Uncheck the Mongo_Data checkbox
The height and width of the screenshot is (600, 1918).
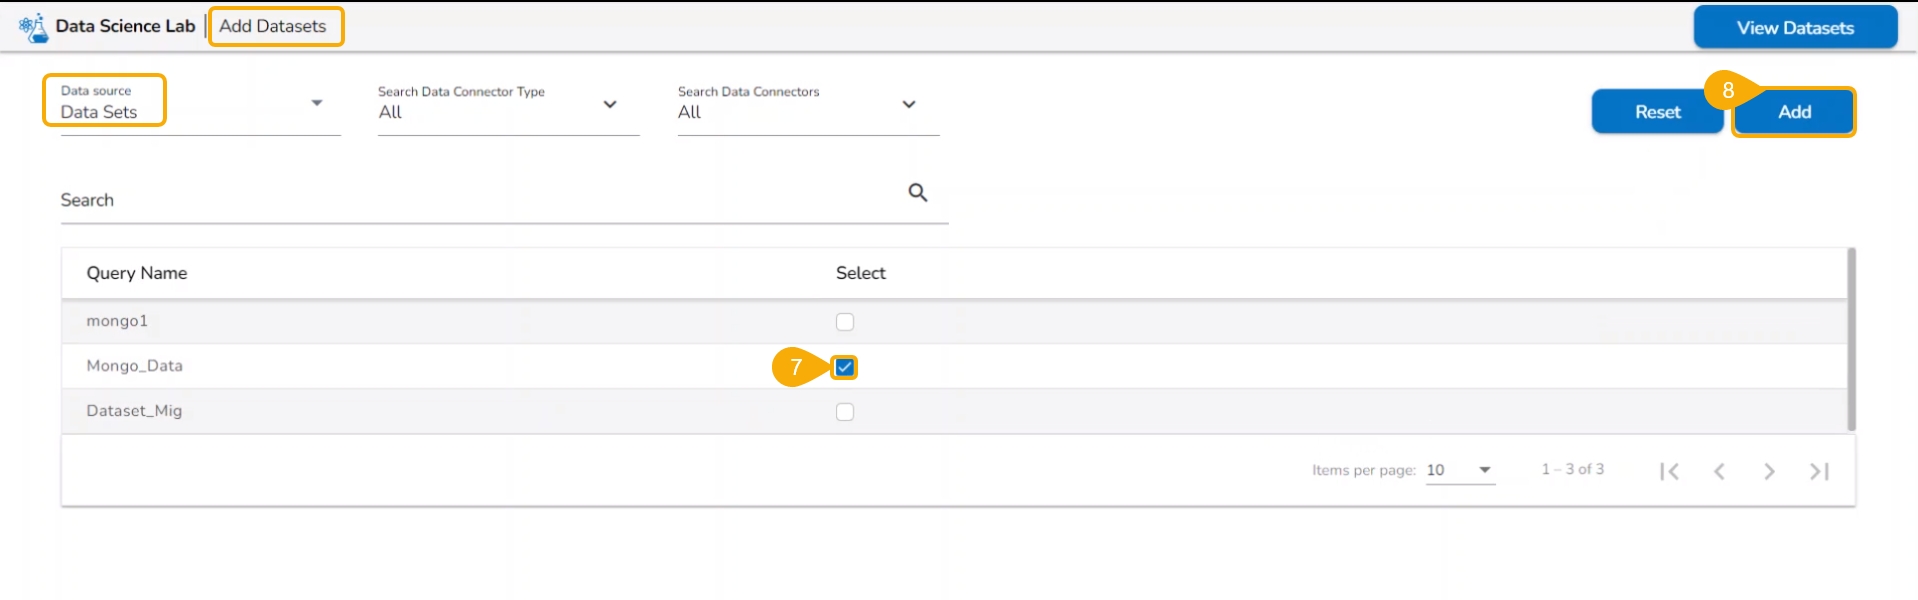tap(845, 367)
